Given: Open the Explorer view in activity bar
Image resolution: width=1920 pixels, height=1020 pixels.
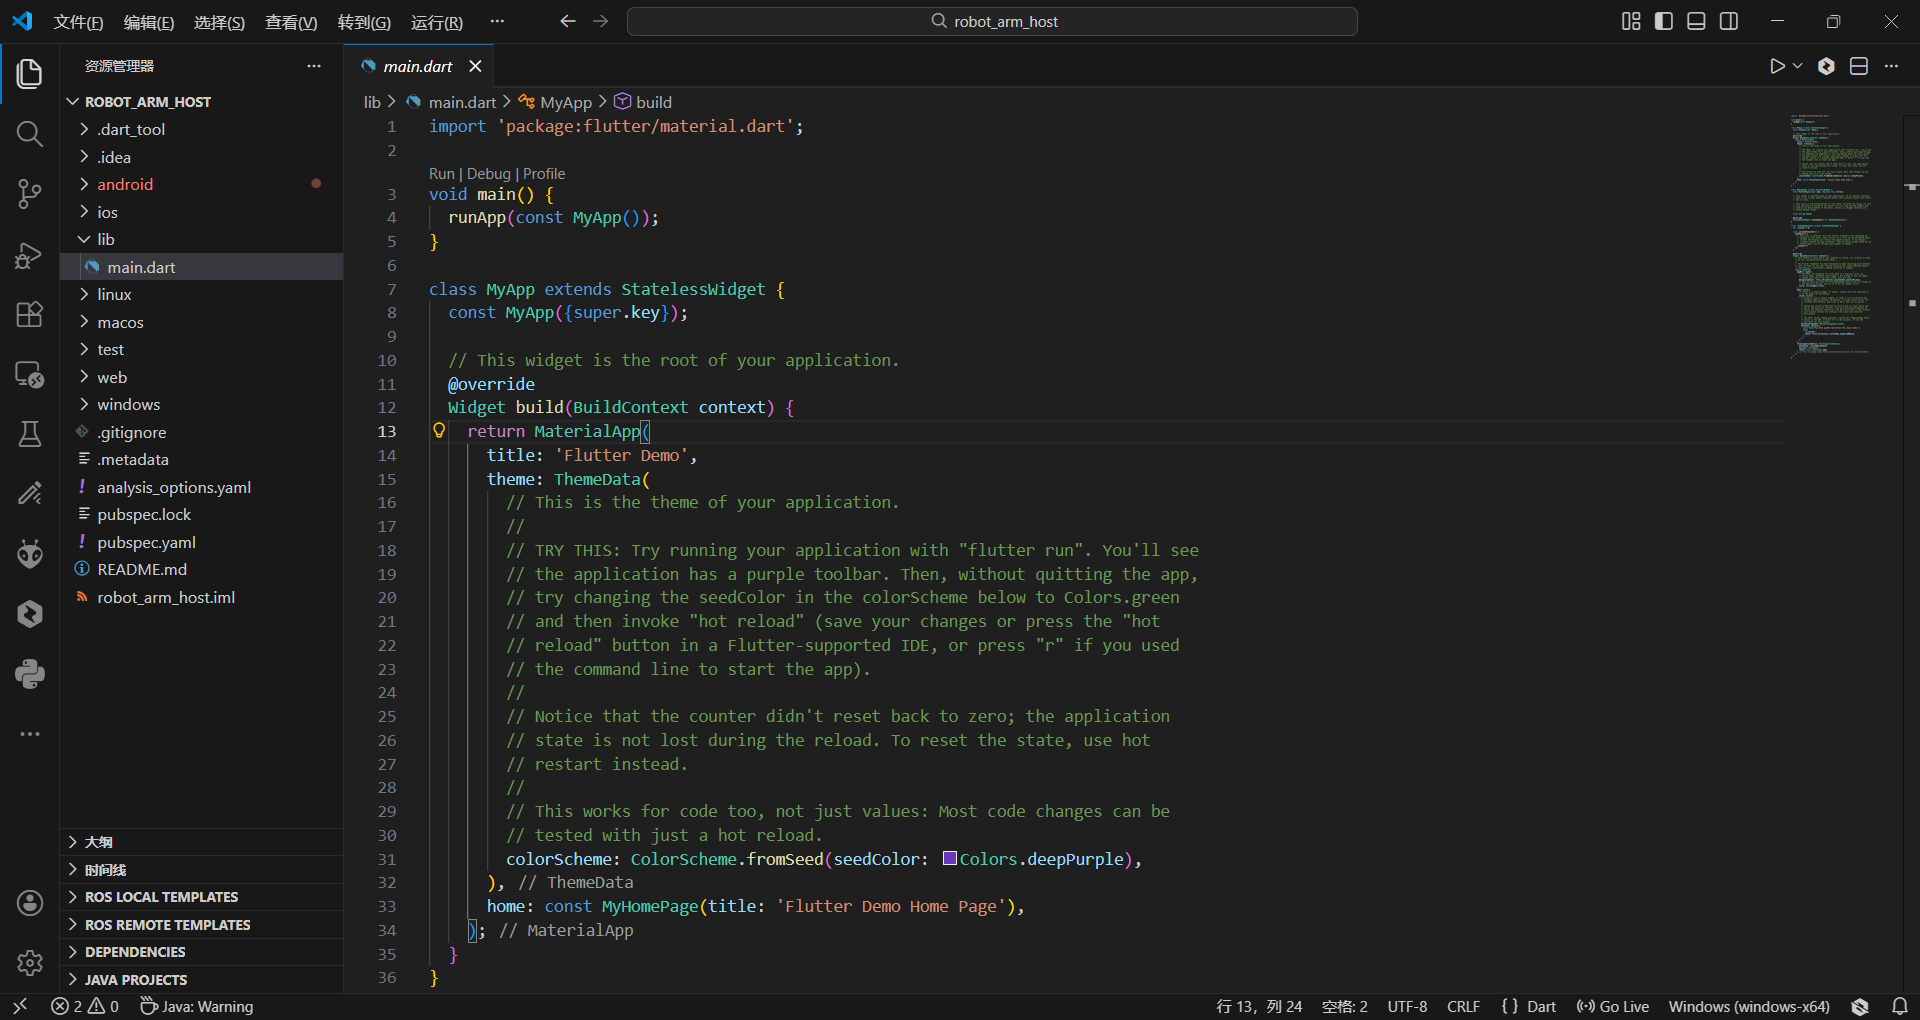Looking at the screenshot, I should pos(30,73).
